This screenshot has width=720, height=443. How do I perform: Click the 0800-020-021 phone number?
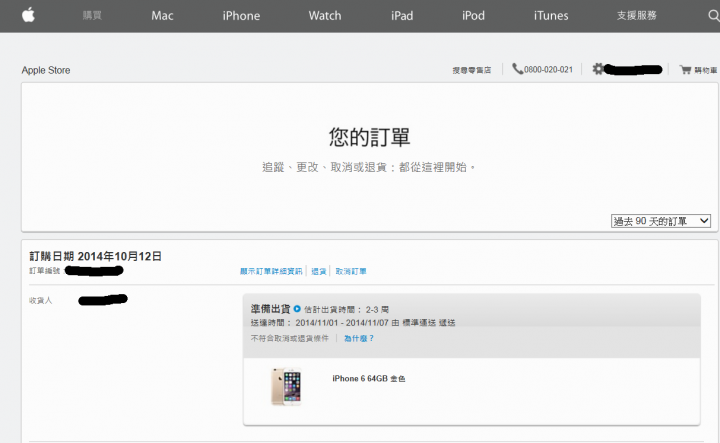tap(548, 70)
